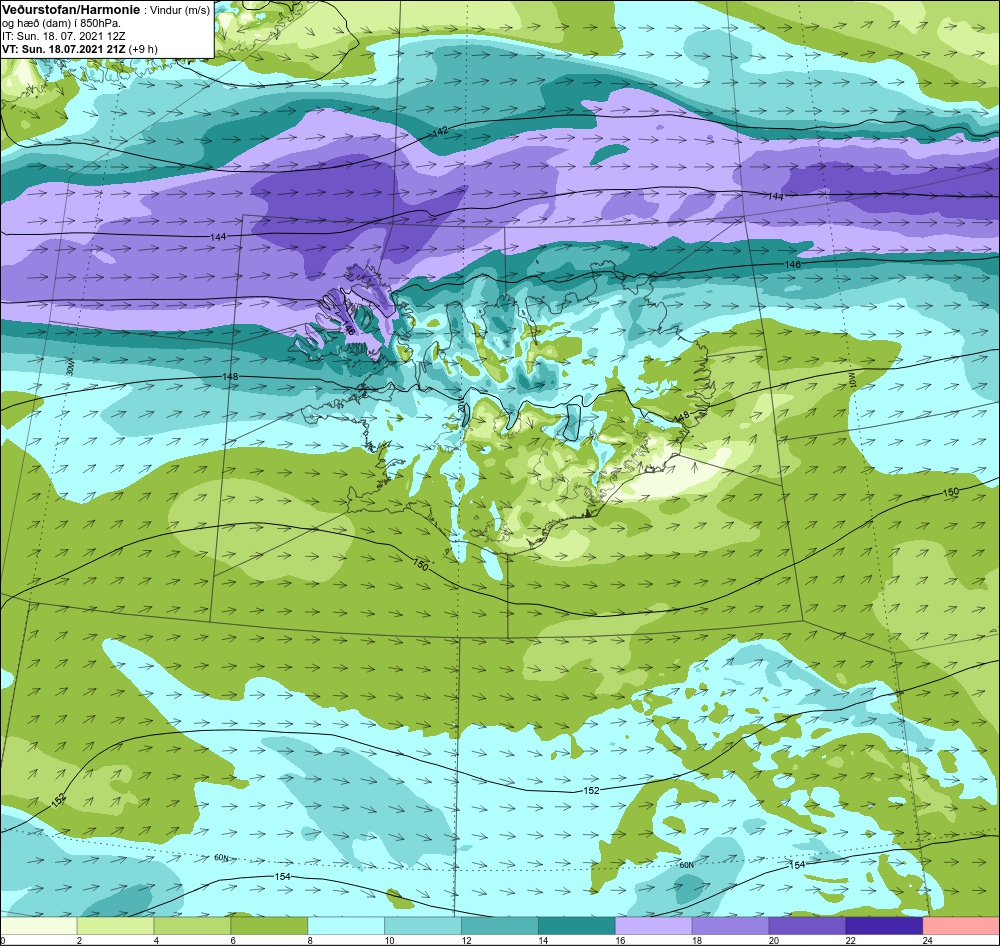The image size is (1000, 946).
Task: Click the western '144' contour label
Action: (218, 237)
